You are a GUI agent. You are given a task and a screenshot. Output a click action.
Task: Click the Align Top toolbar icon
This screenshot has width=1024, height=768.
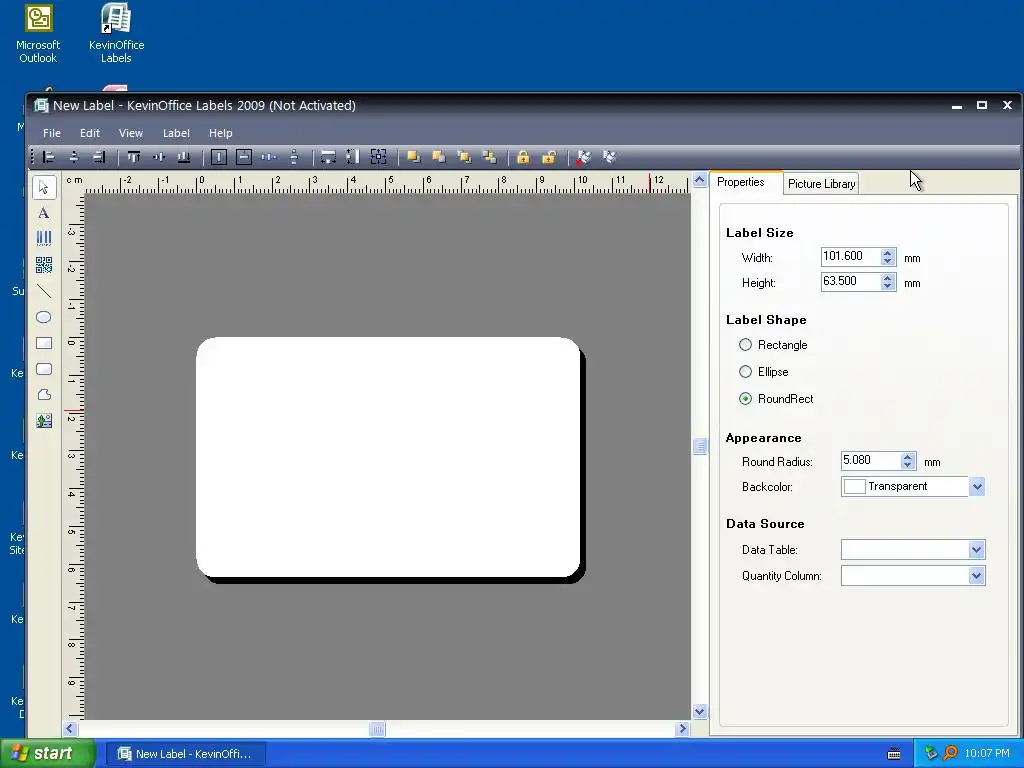pyautogui.click(x=134, y=157)
